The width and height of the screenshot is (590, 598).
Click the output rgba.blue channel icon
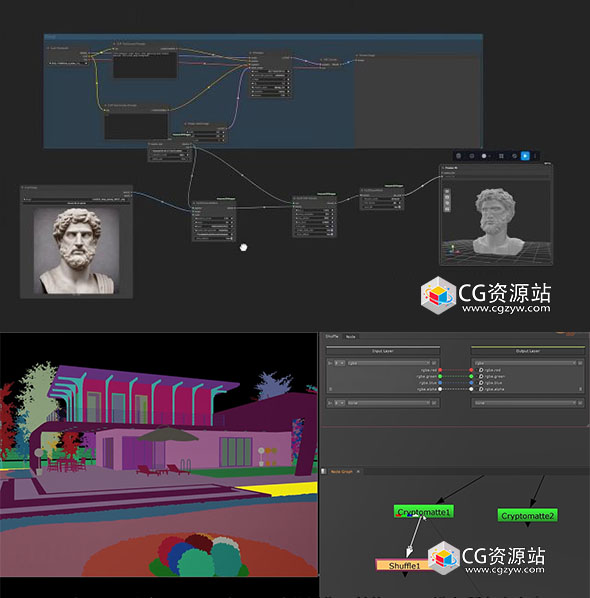481,383
